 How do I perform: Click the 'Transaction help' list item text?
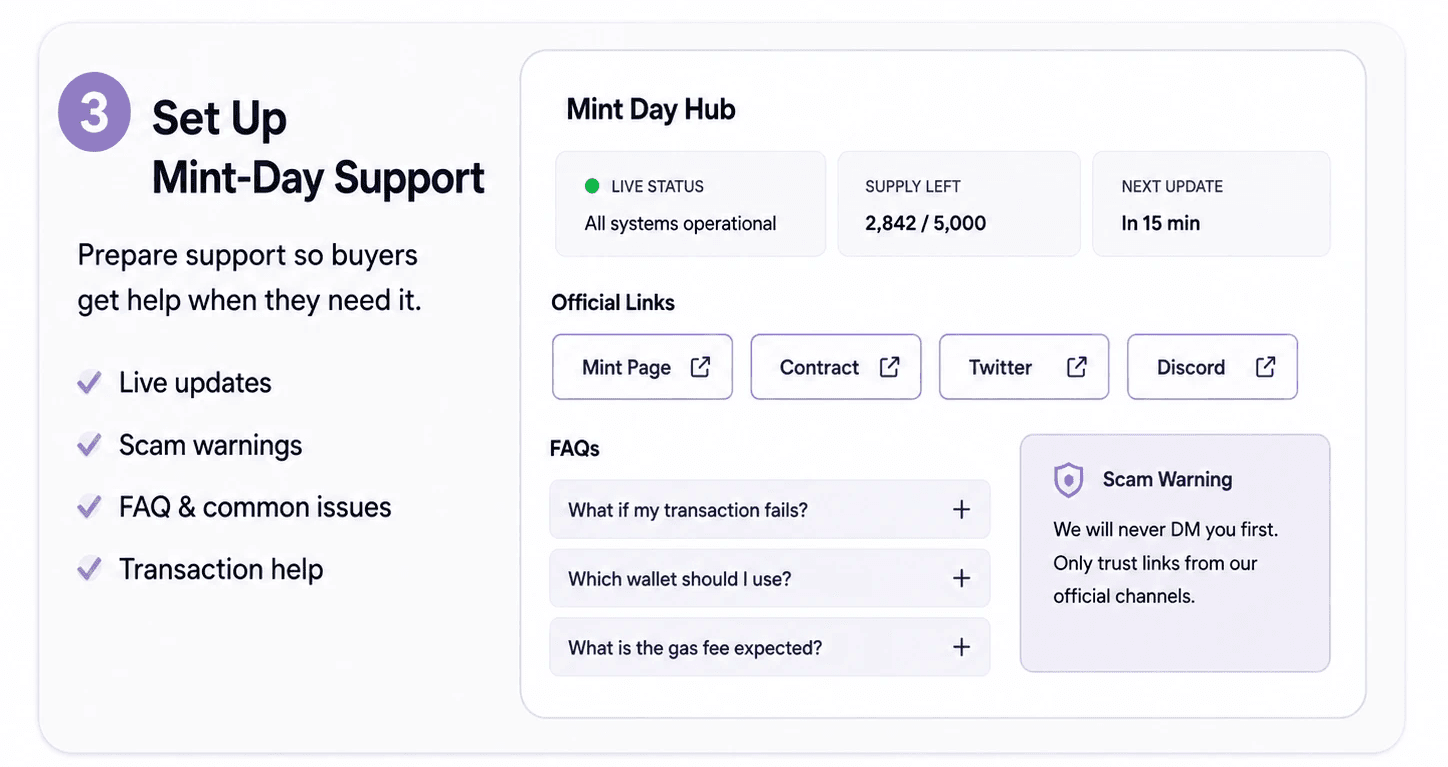coord(221,569)
